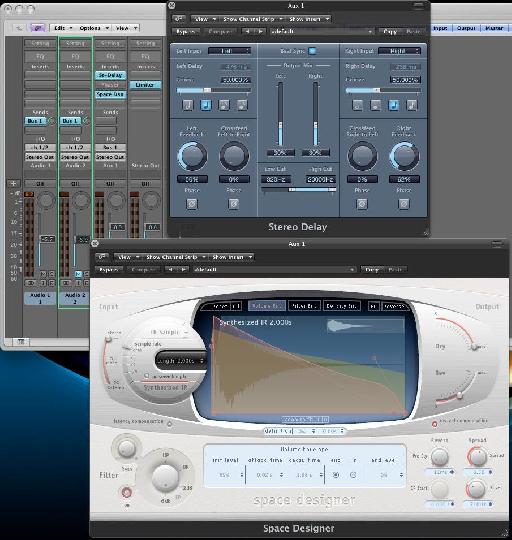Toggle the Beat Sync checkbox
Screen dimensions: 512x540
coord(312,51)
